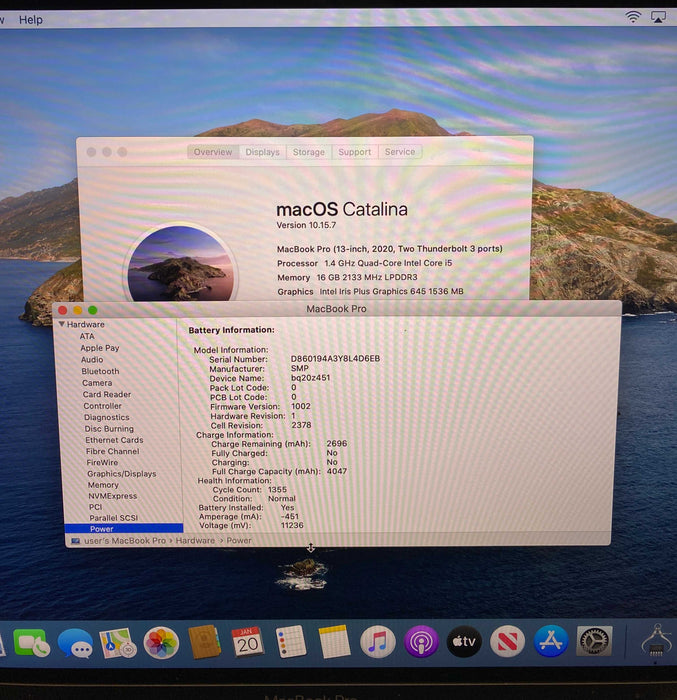The image size is (677, 700).
Task: Click Charge Remaining value 2696
Action: (337, 443)
